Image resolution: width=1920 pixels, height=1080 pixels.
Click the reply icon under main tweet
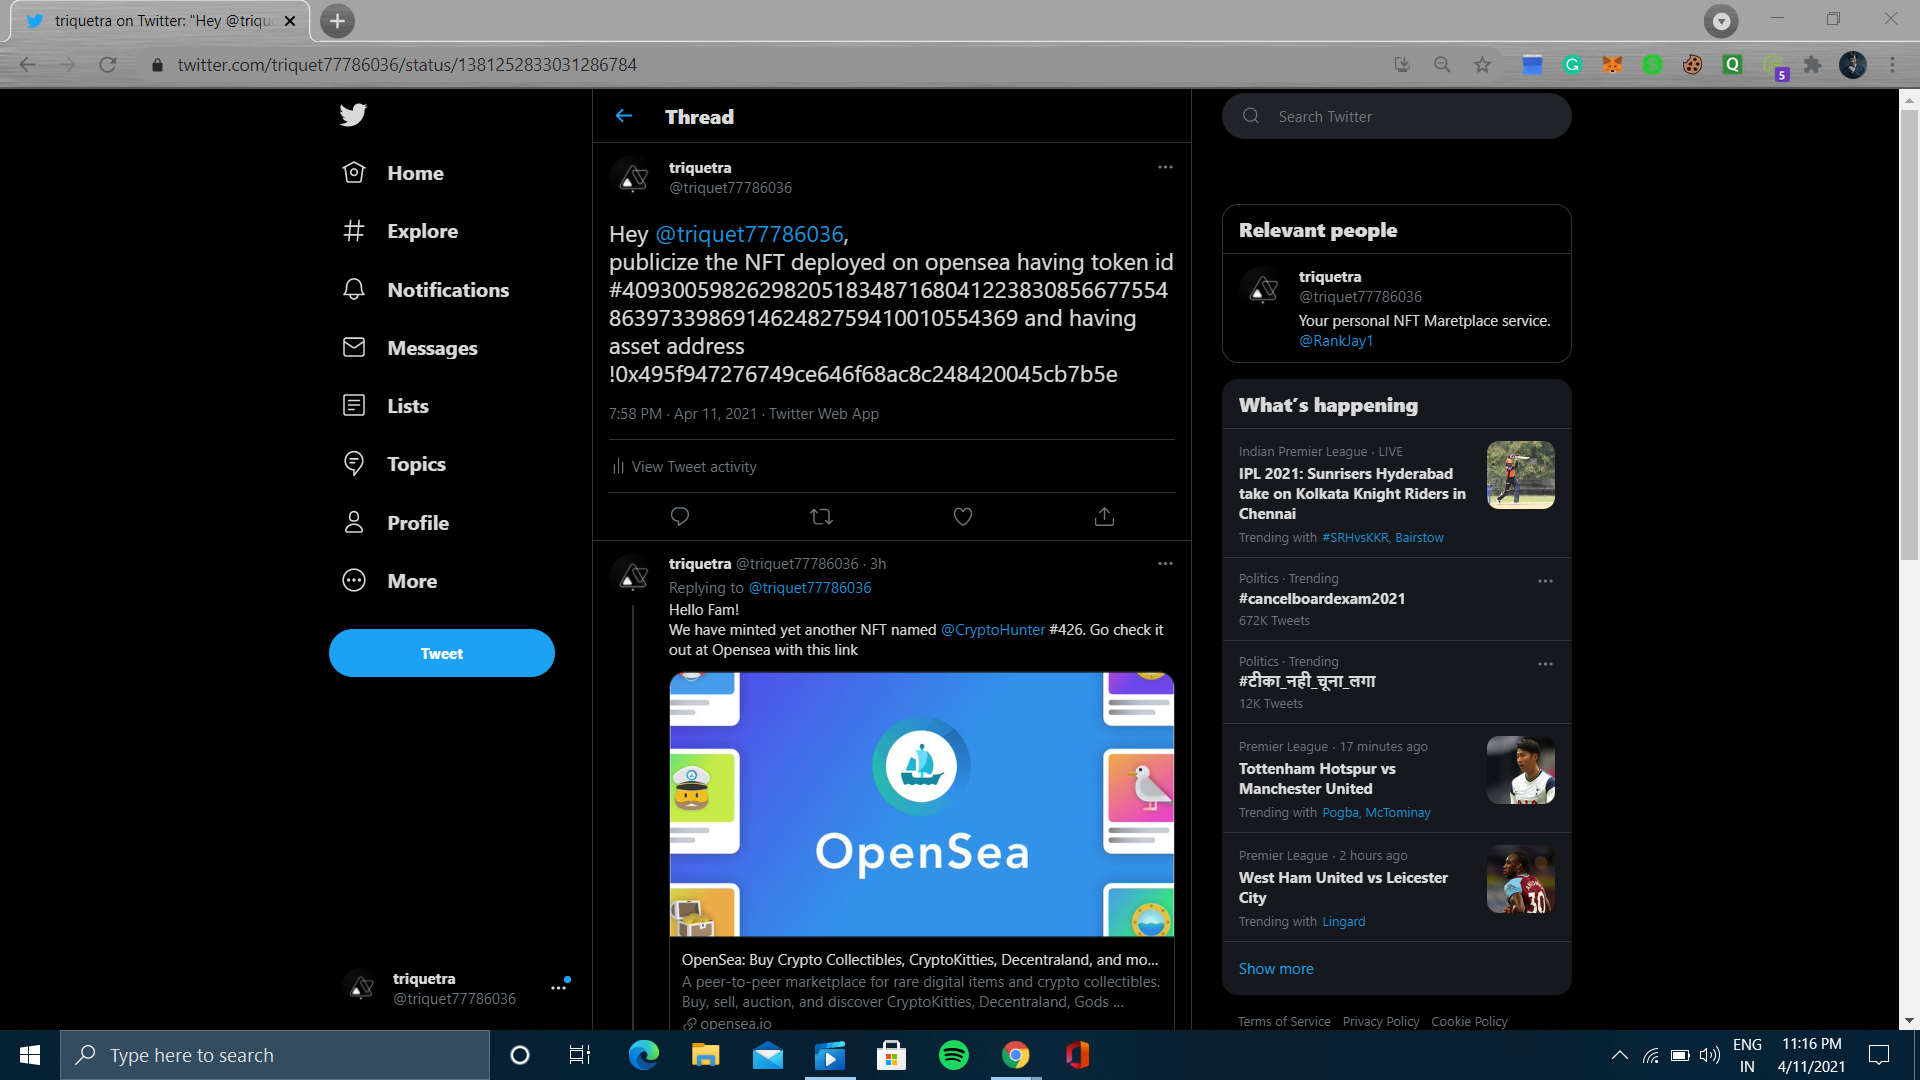tap(680, 517)
